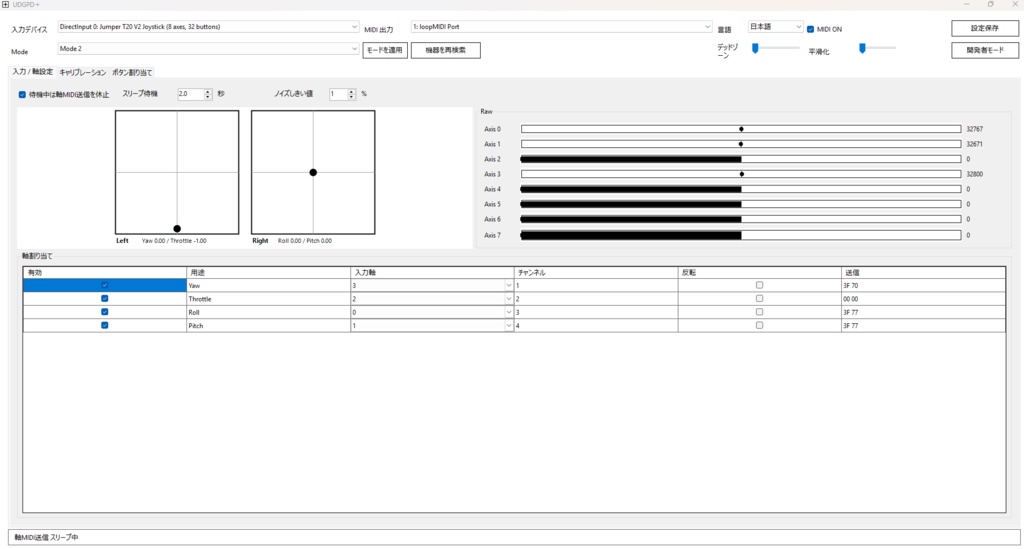Uncheck the 有効 box for Pitch row

point(104,325)
